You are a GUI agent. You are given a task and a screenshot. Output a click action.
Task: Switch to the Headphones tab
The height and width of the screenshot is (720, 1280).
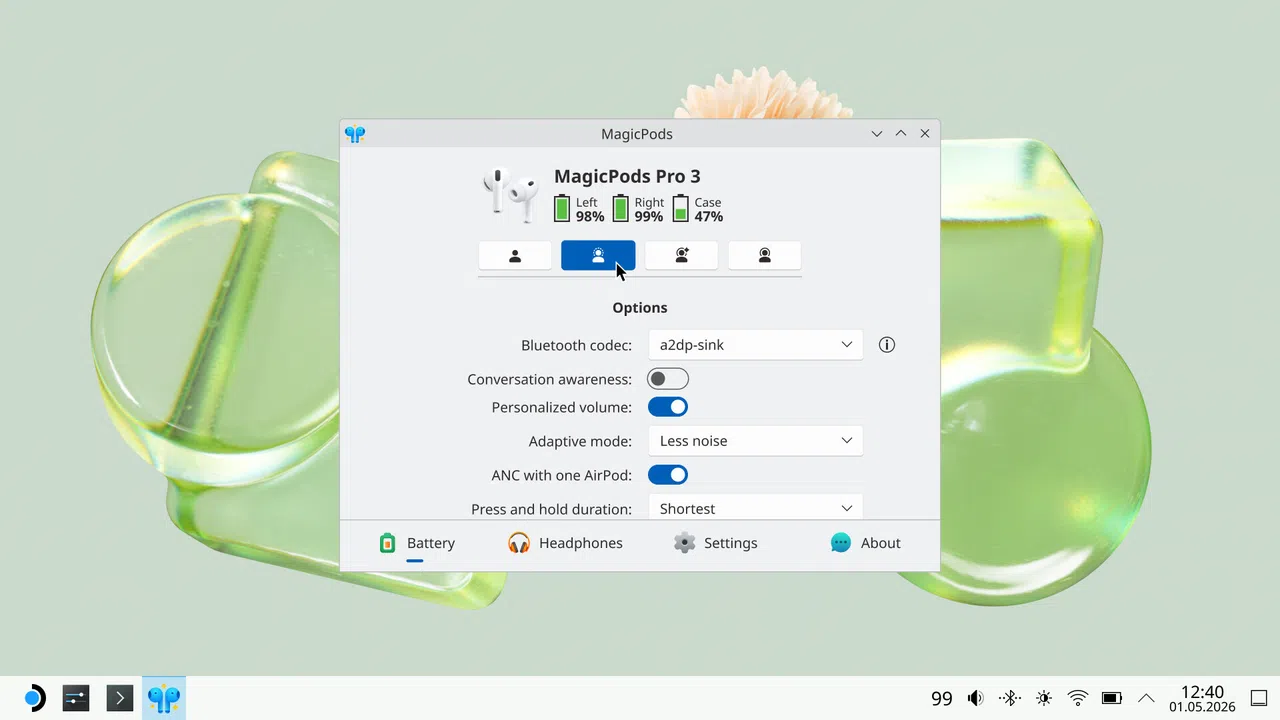tap(565, 543)
